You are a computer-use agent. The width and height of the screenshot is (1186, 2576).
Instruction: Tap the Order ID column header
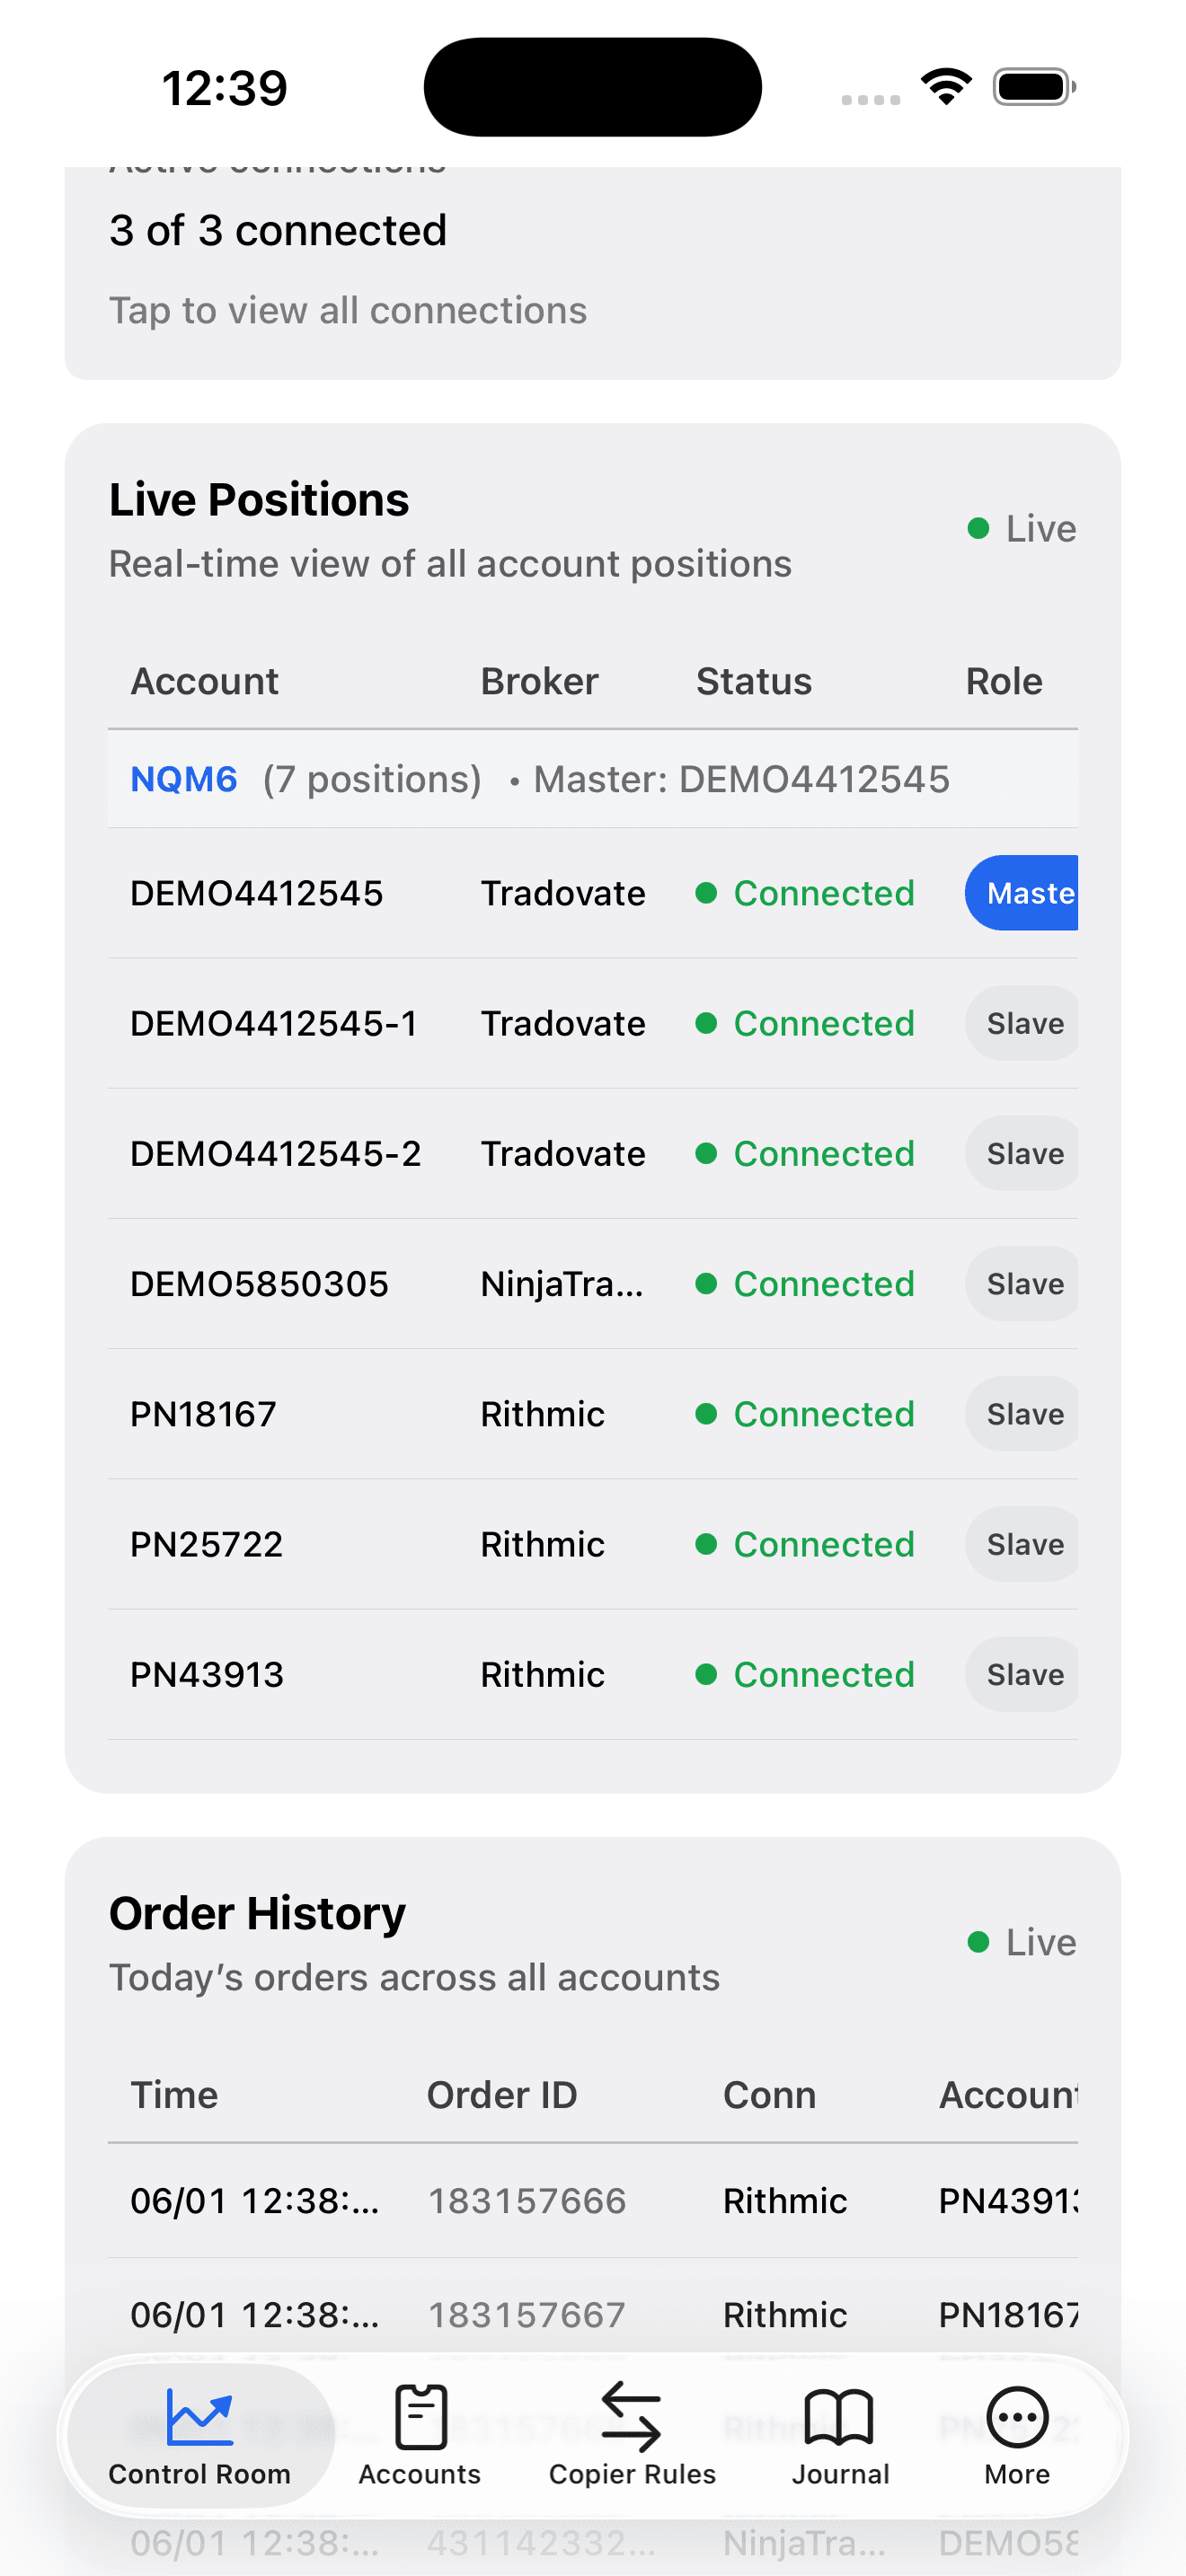[502, 2095]
